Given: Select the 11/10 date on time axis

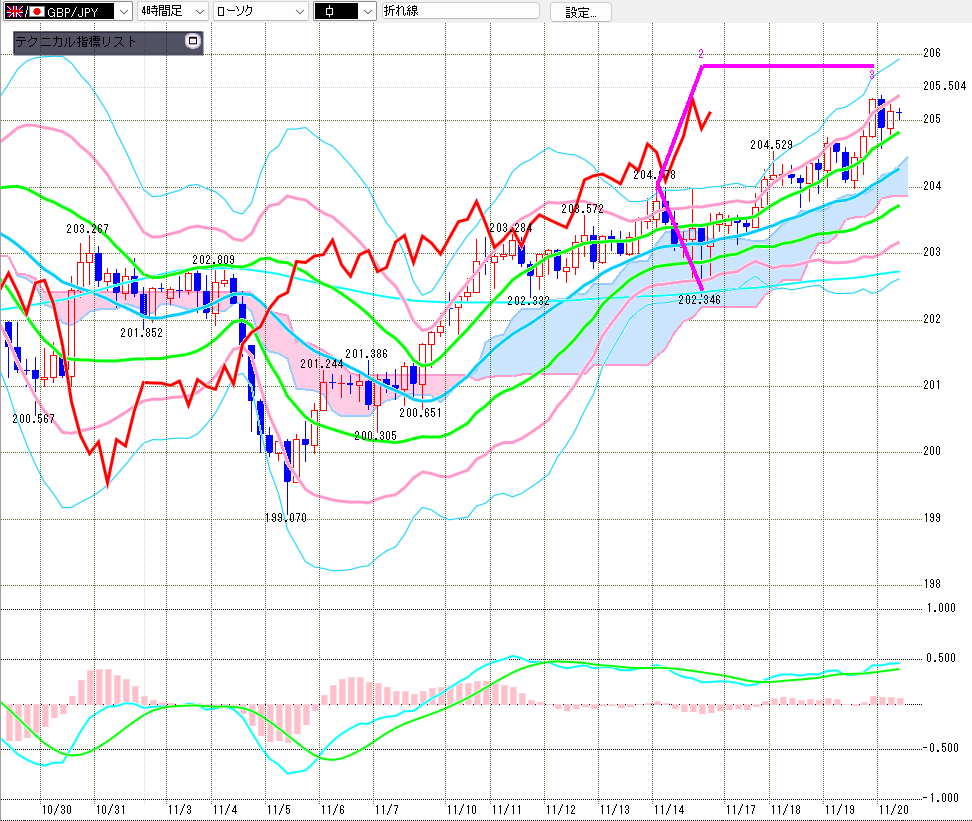Looking at the screenshot, I should click(461, 809).
